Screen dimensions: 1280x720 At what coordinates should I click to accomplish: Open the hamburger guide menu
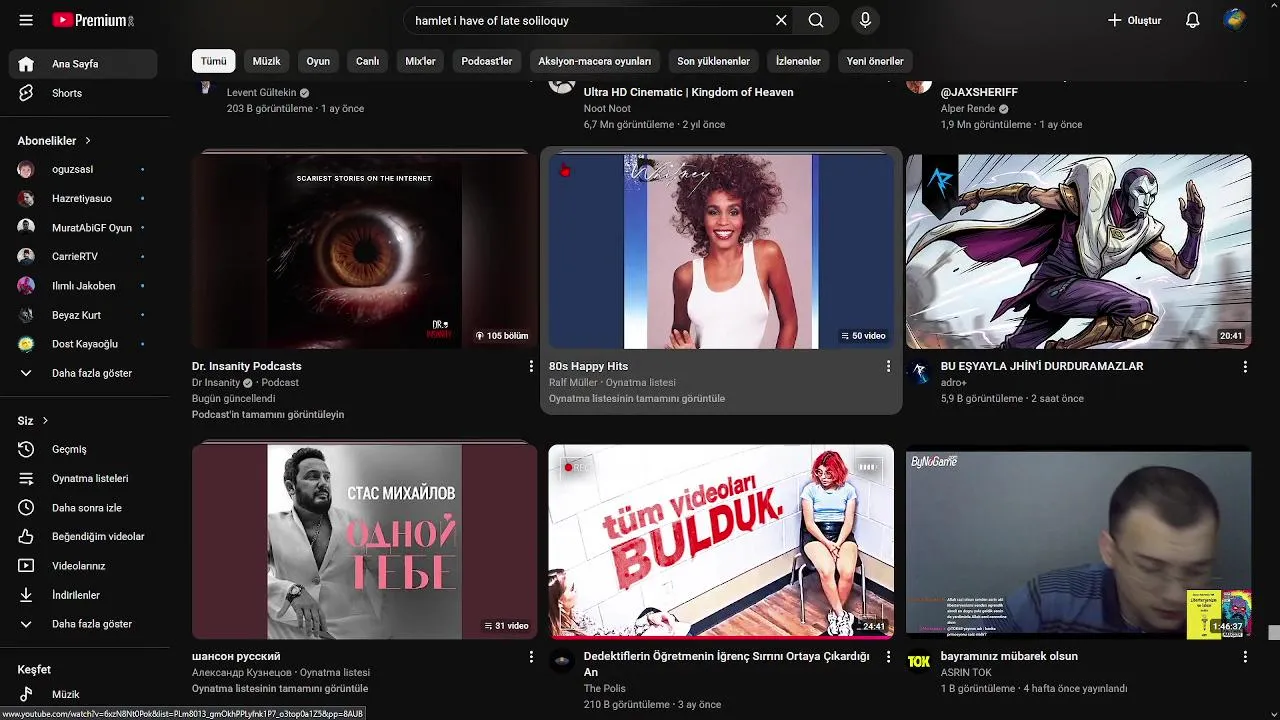click(26, 20)
